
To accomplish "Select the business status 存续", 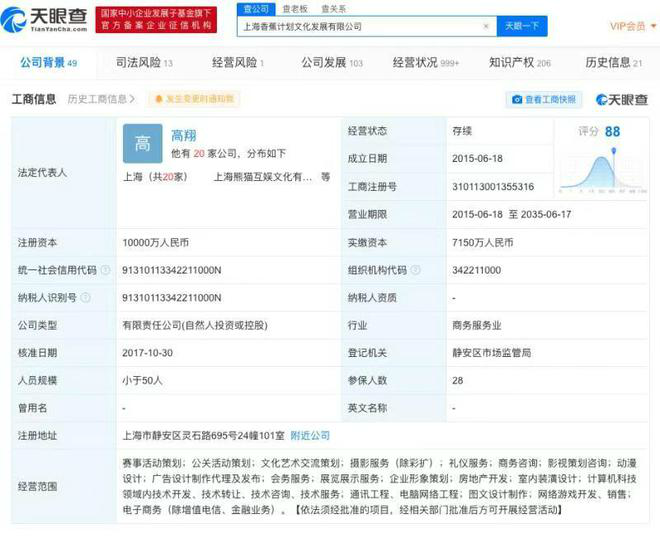I will pyautogui.click(x=462, y=131).
